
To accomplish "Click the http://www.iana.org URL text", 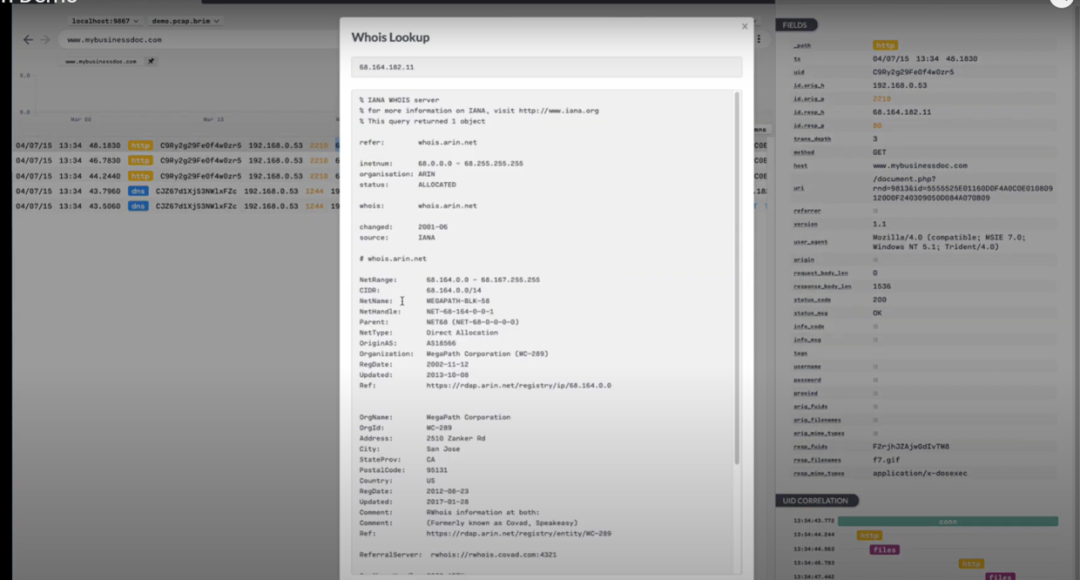I will (559, 111).
